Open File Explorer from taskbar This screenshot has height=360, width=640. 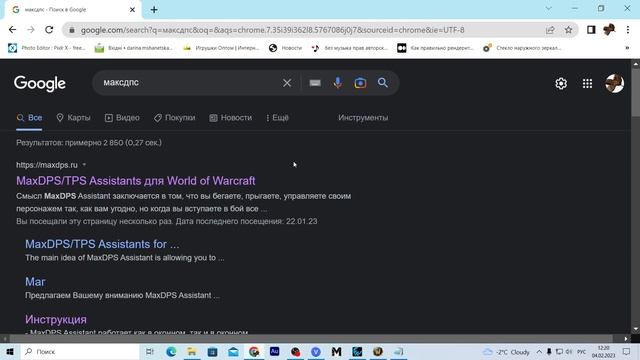click(191, 351)
